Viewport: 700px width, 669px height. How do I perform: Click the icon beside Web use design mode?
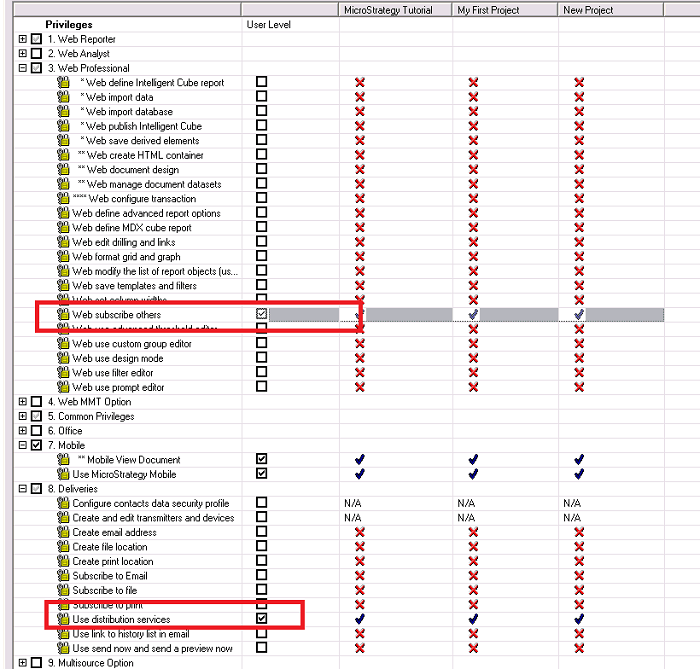63,358
